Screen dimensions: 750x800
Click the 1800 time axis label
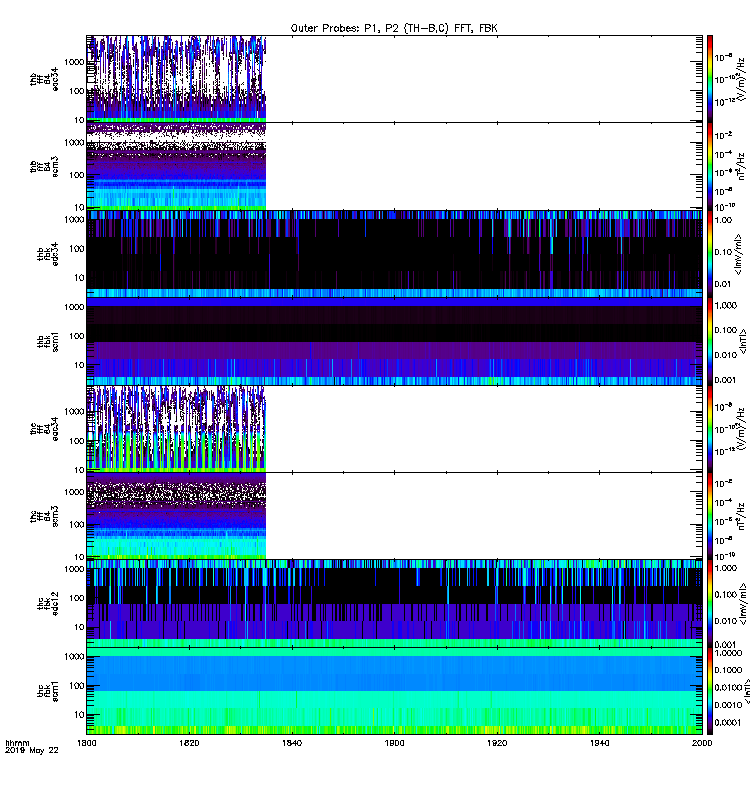point(86,743)
